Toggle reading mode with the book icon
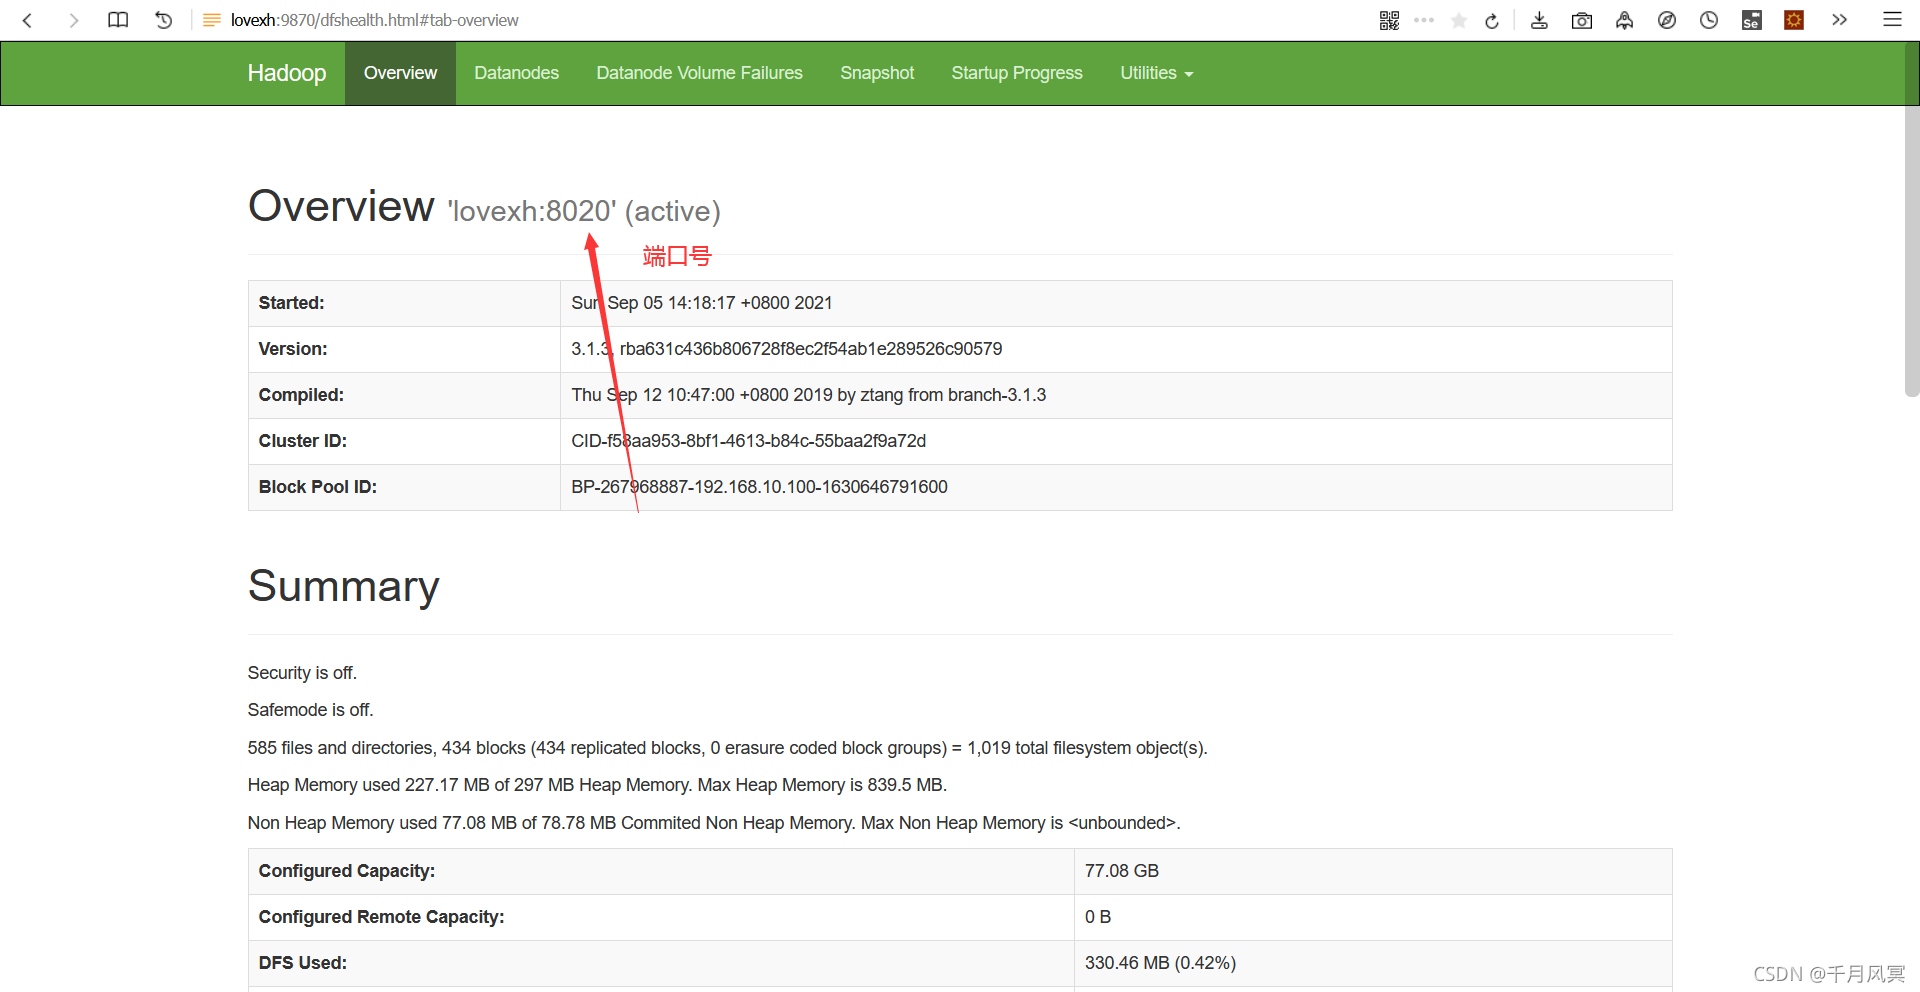 point(117,19)
